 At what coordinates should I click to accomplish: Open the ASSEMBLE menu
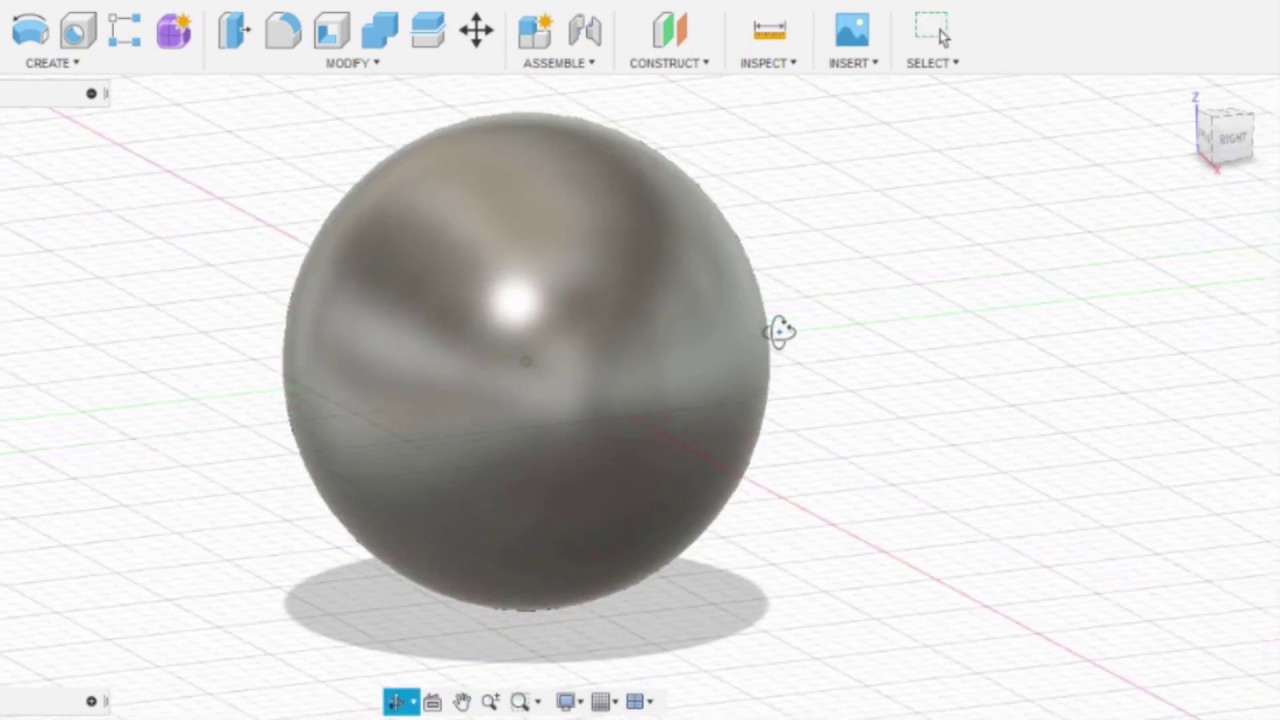tap(559, 63)
